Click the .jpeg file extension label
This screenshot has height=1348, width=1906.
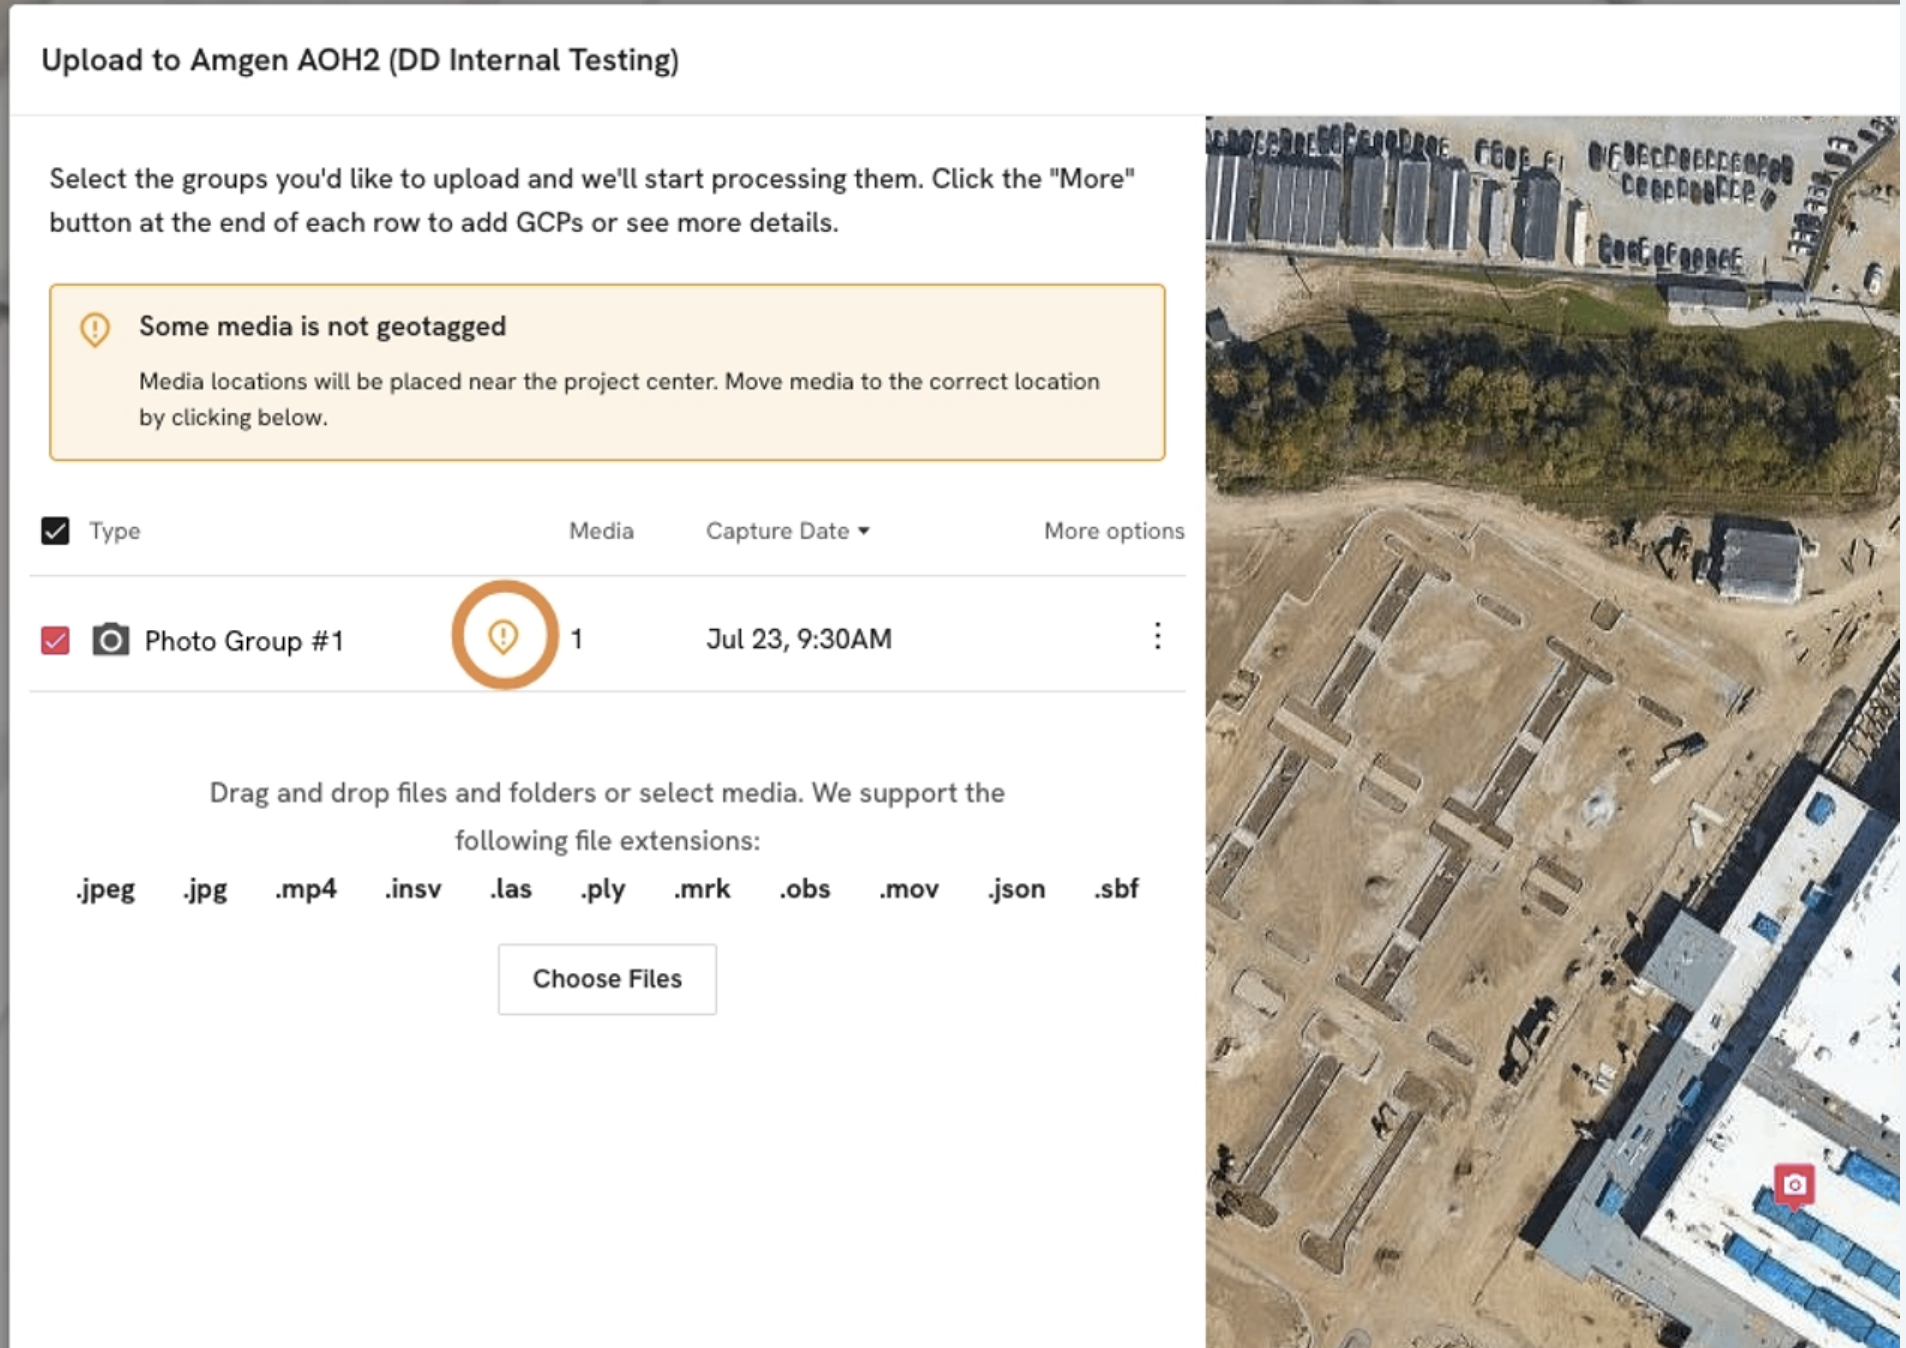(105, 889)
